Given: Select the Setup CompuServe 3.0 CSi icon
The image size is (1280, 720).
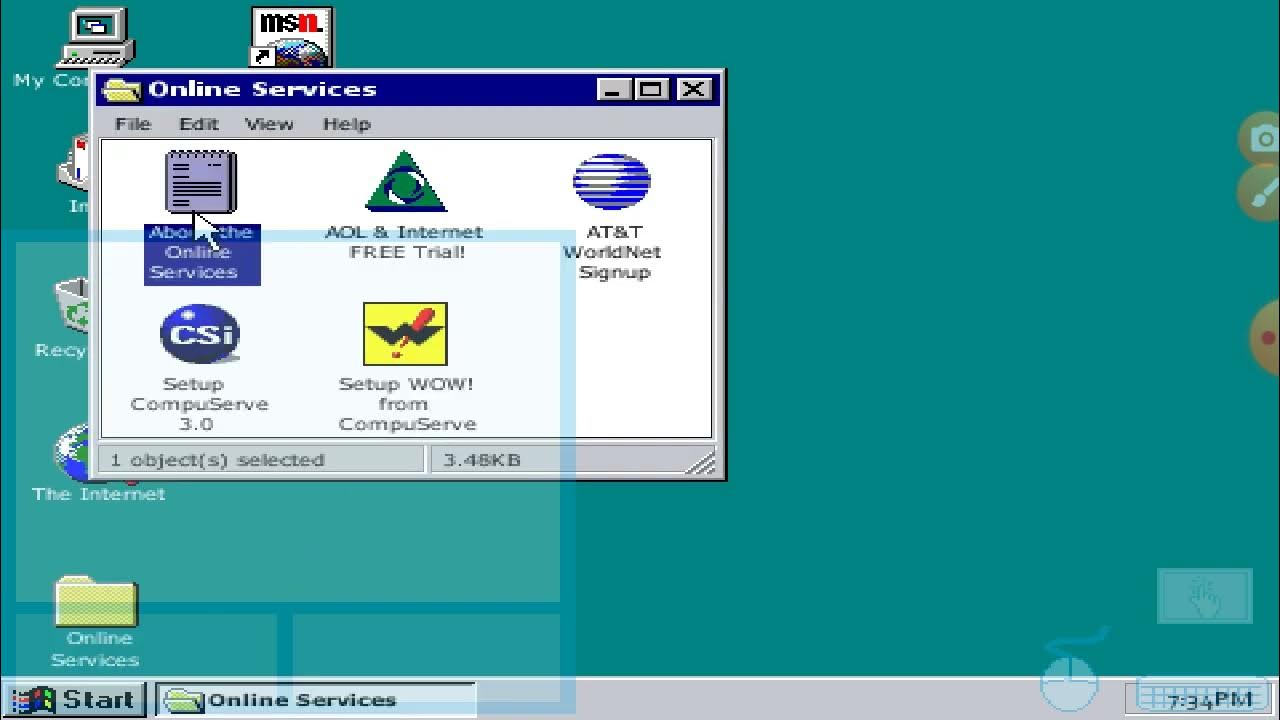Looking at the screenshot, I should tap(200, 334).
